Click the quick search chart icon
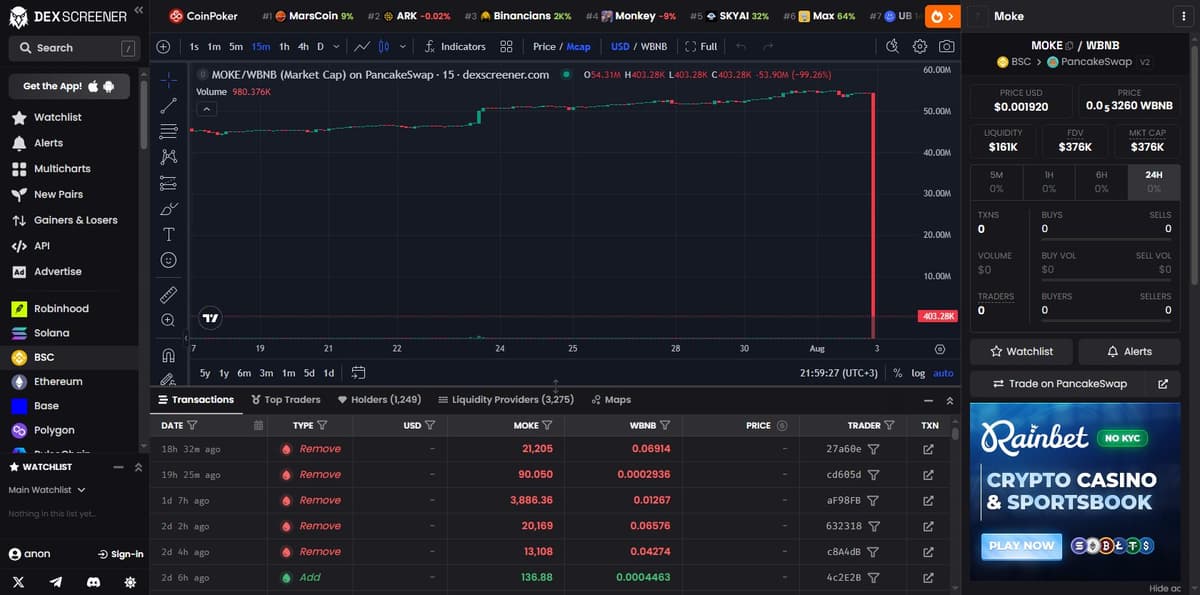 click(x=894, y=47)
